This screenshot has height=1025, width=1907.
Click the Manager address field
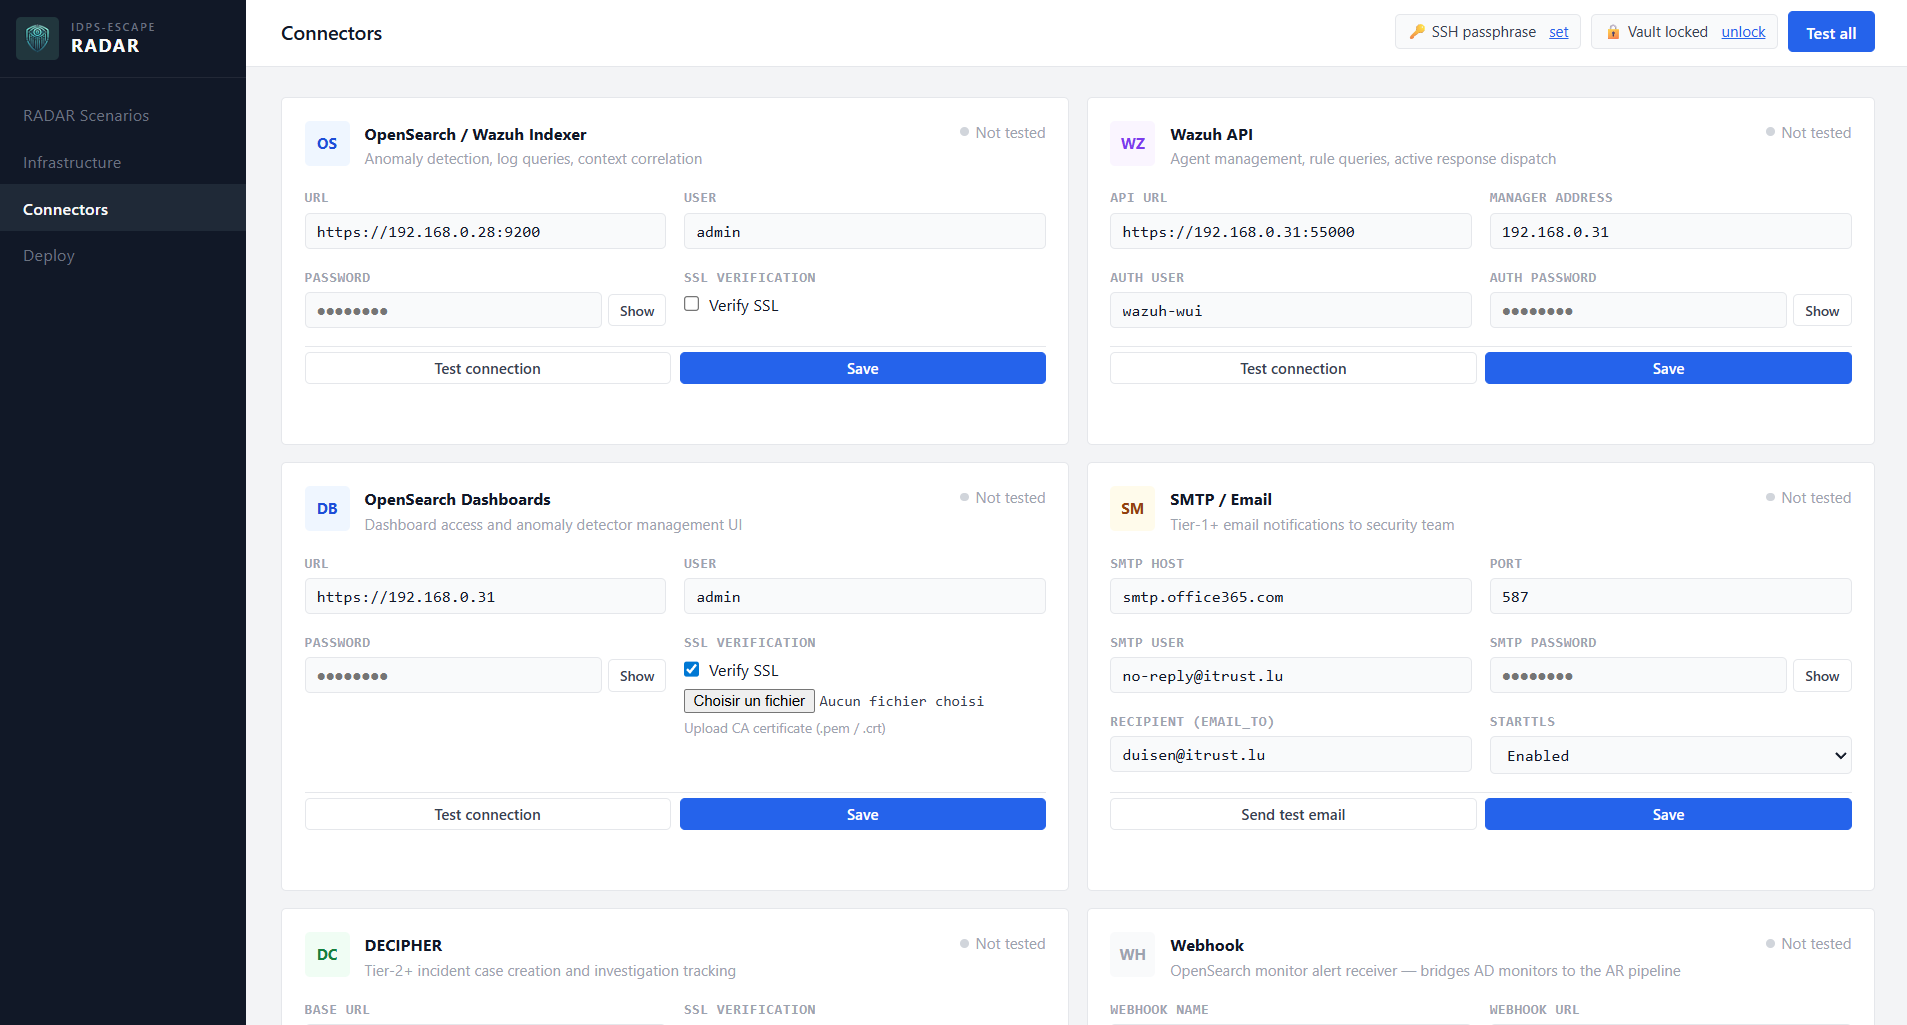(1670, 231)
